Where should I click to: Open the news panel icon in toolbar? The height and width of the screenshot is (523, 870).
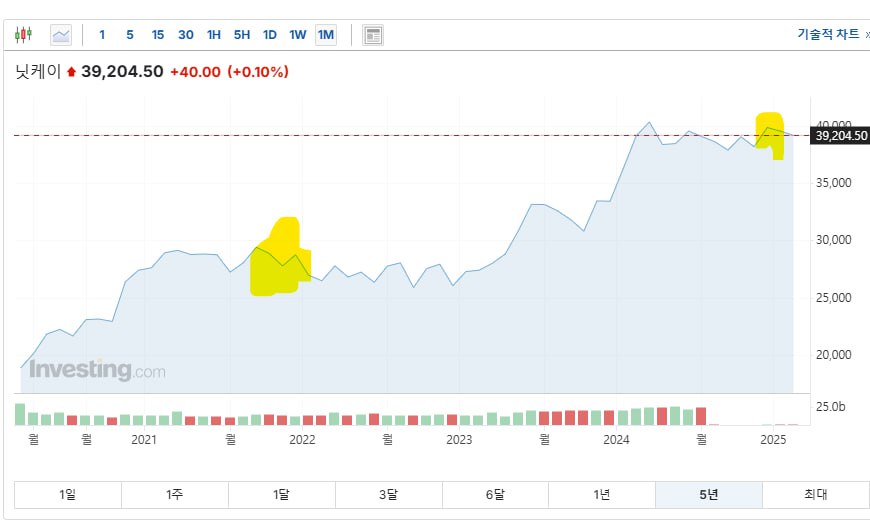(x=373, y=35)
